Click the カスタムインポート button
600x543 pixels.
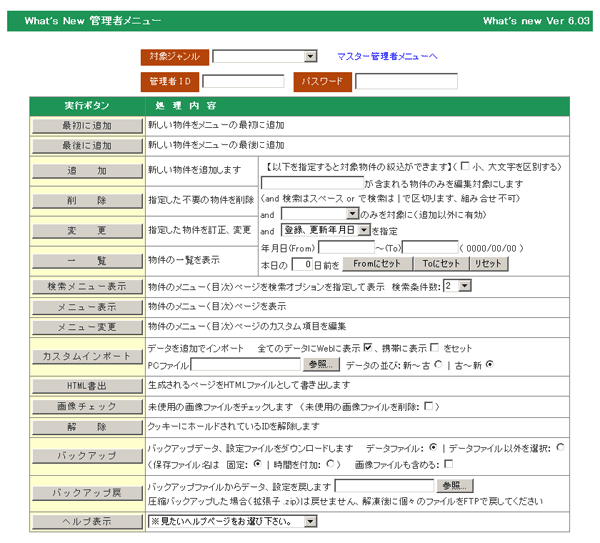(x=87, y=357)
